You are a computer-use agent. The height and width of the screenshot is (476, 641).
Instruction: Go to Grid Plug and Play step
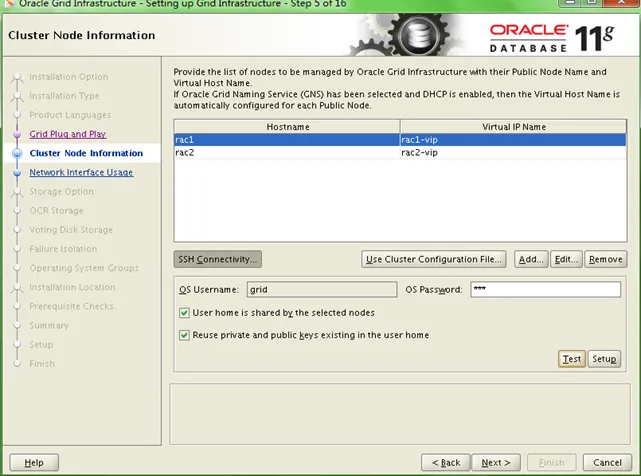click(x=67, y=134)
